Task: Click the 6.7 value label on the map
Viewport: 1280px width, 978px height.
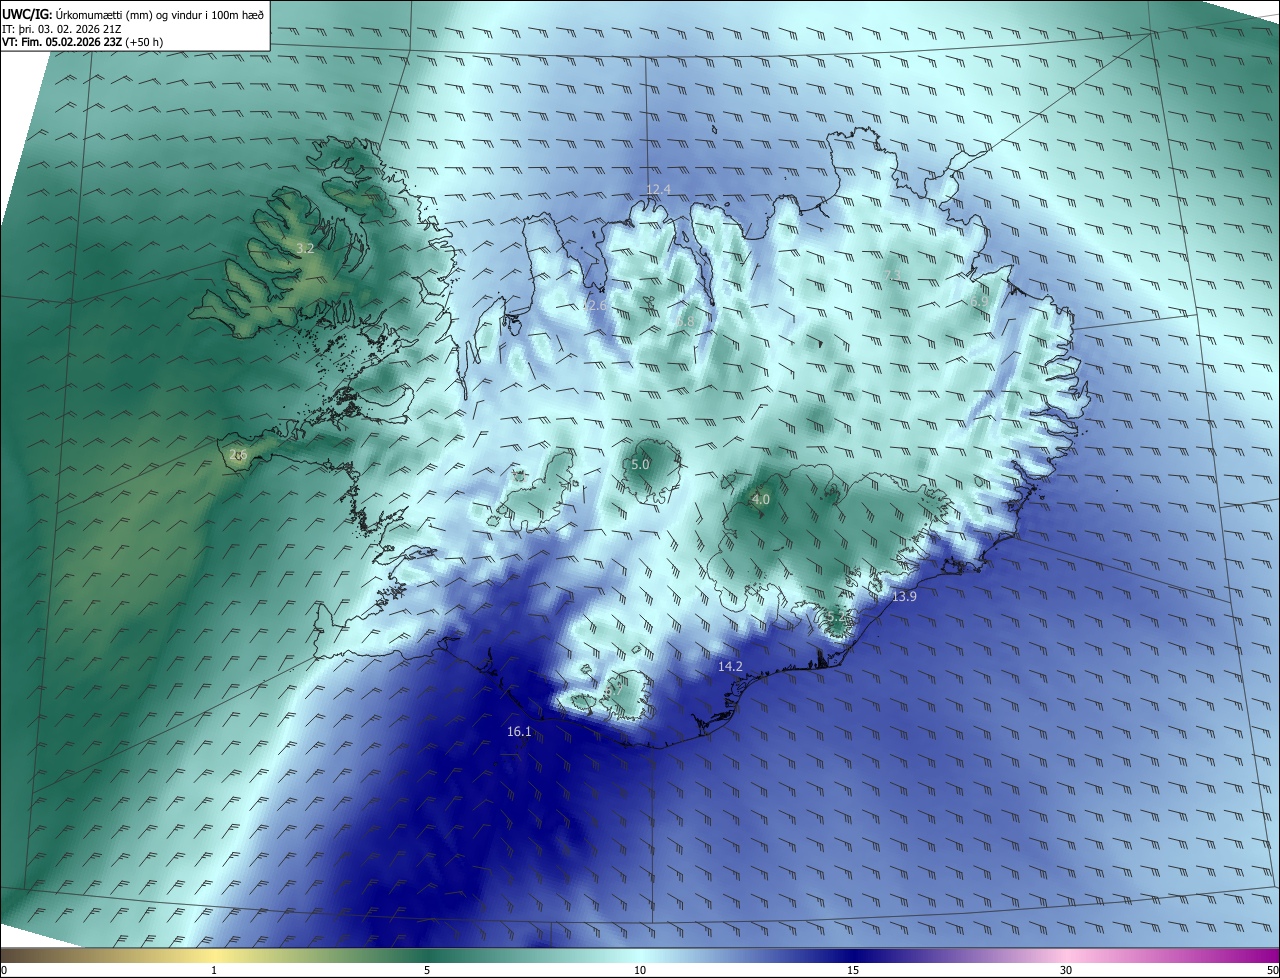Action: (x=614, y=691)
